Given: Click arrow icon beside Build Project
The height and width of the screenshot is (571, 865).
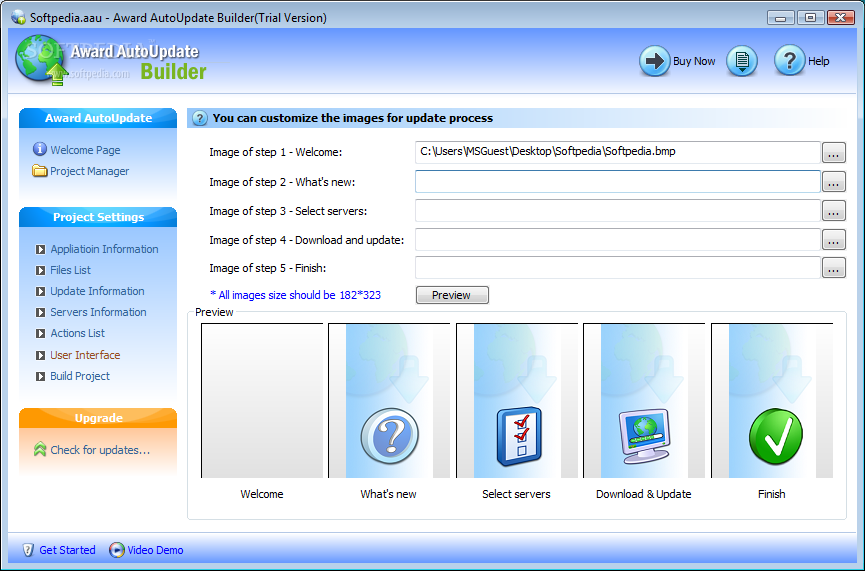Looking at the screenshot, I should pos(40,376).
